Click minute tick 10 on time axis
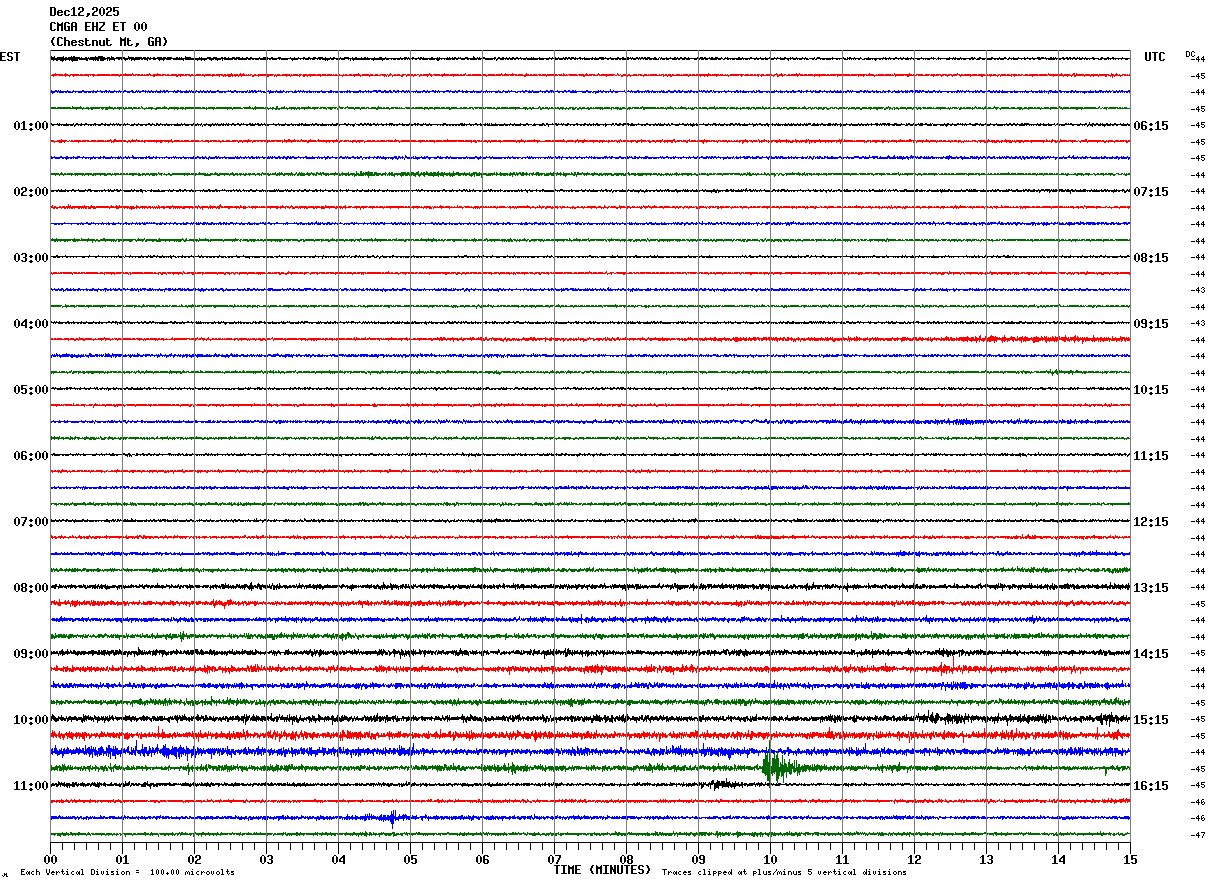 pyautogui.click(x=770, y=859)
